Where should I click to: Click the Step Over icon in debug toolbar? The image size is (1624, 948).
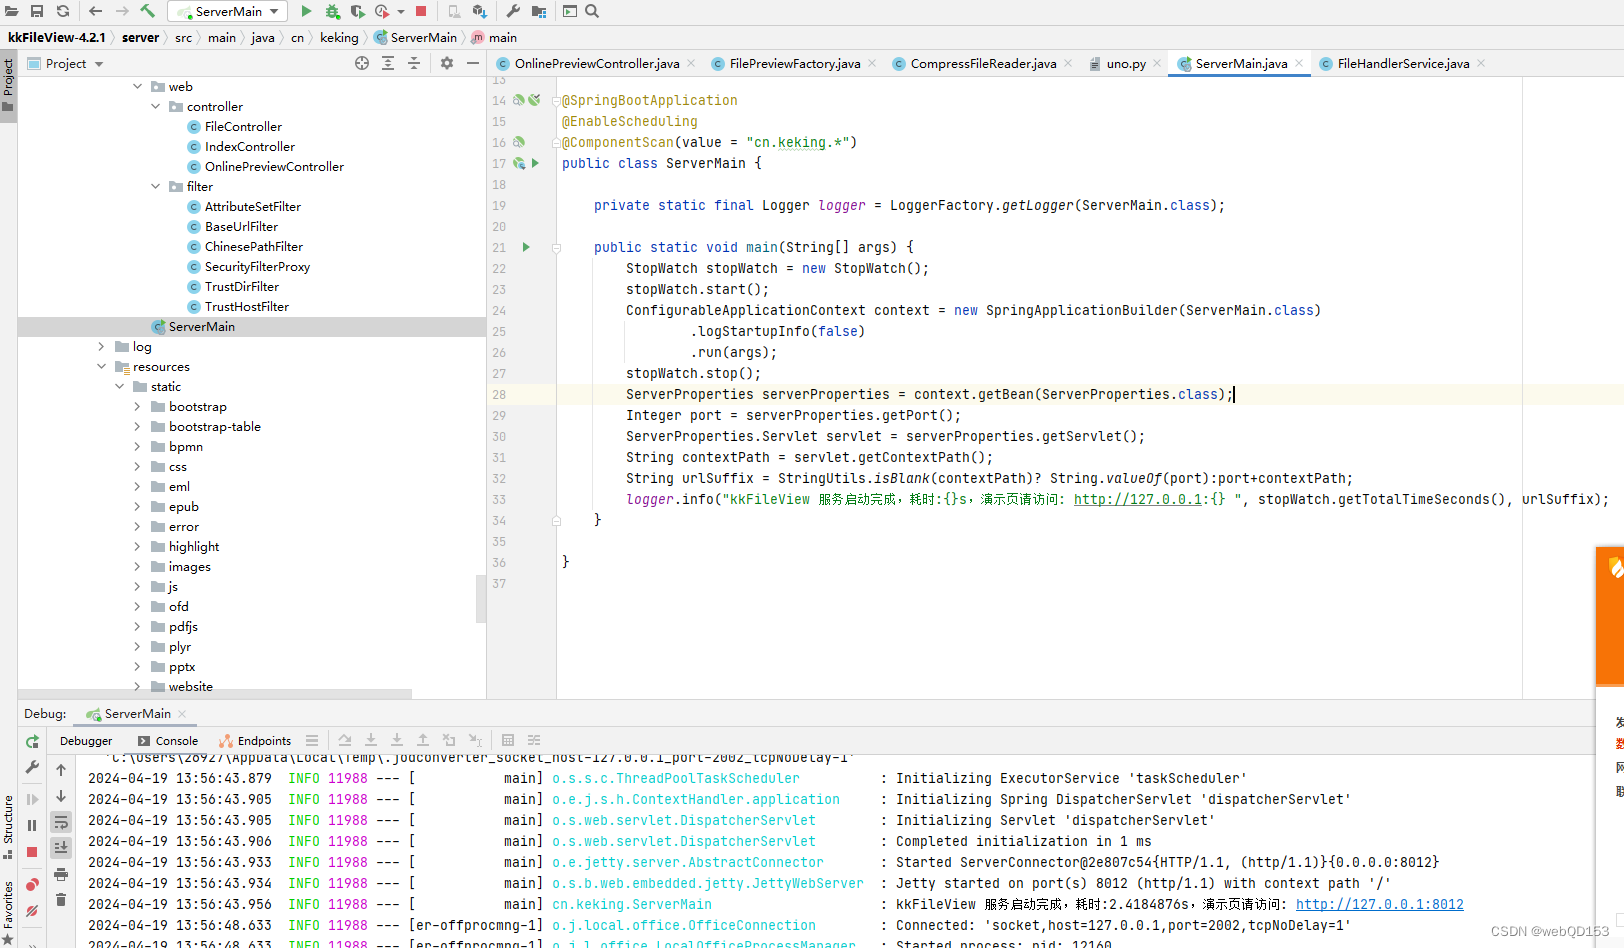point(345,741)
